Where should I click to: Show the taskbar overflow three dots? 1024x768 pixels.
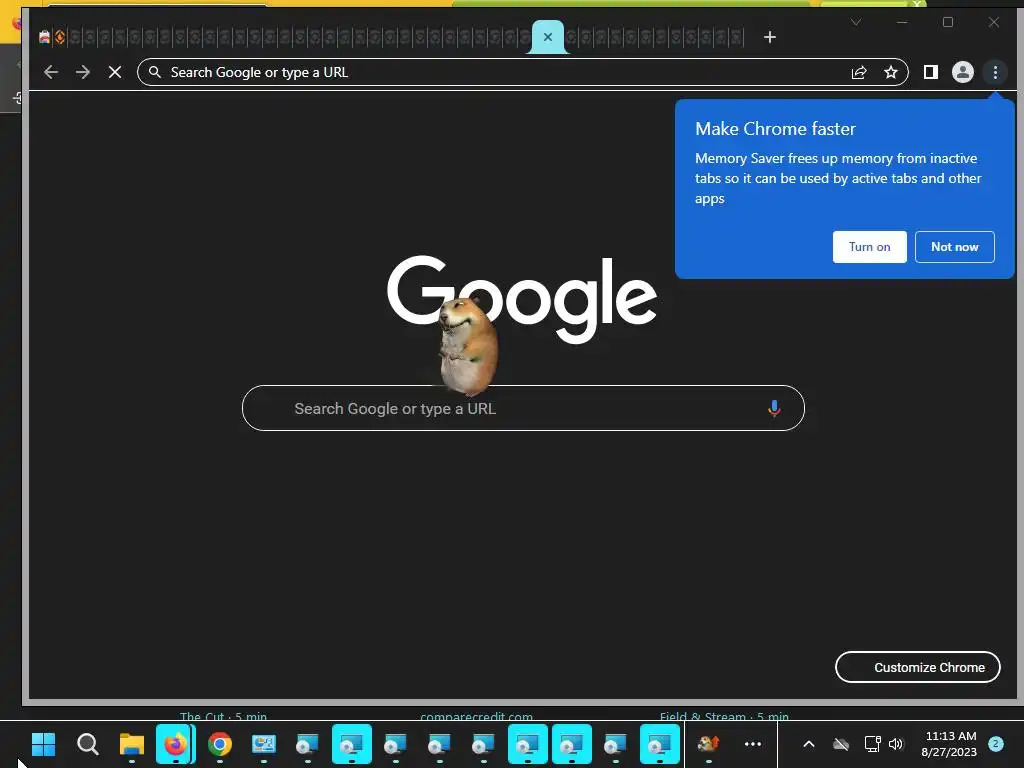(753, 744)
